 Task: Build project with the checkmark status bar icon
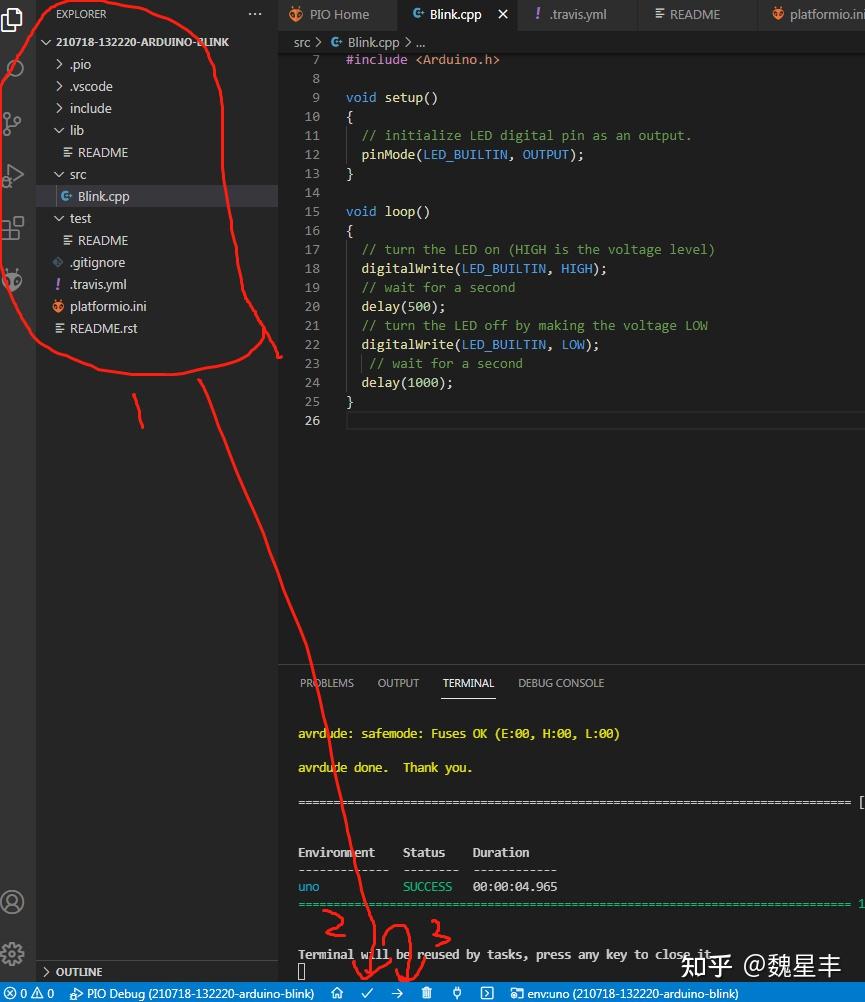coord(367,993)
